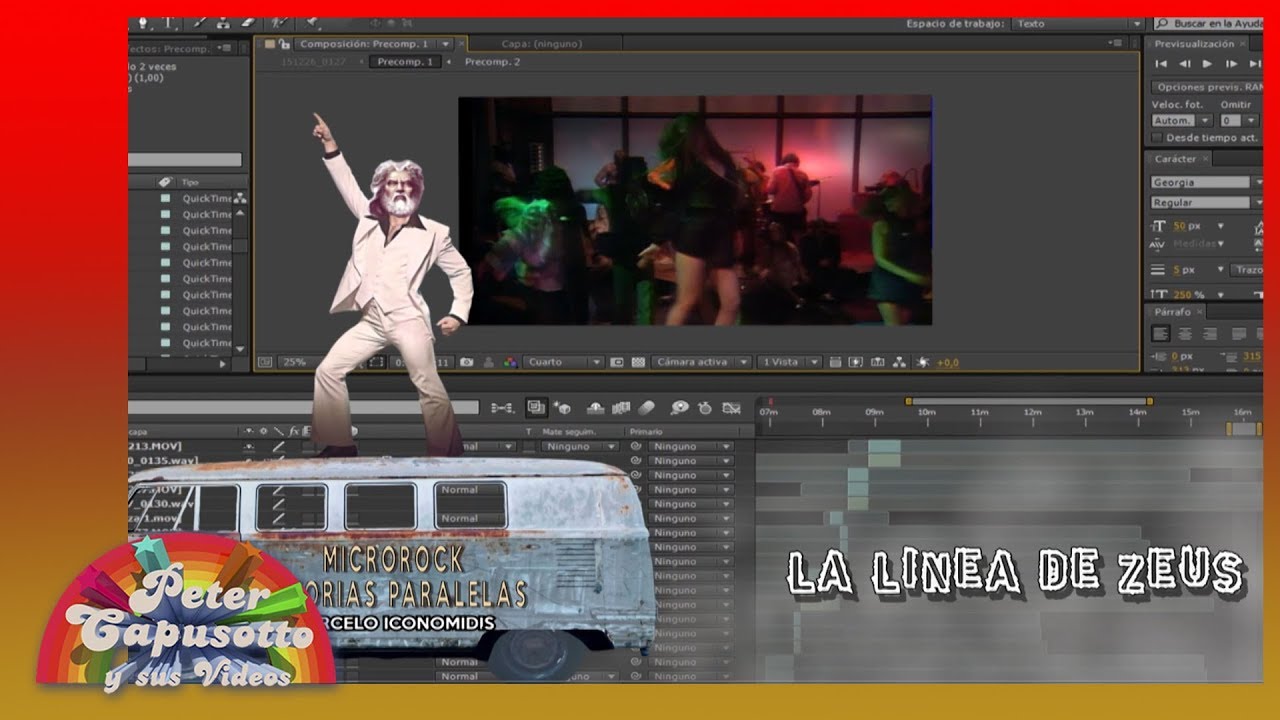The width and height of the screenshot is (1280, 720).
Task: Align paragraph text left
Action: coord(1161,334)
